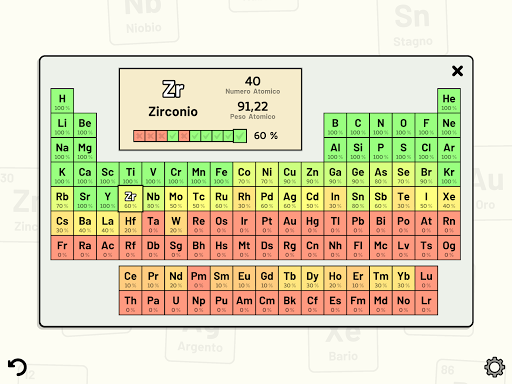Select the Pb element tile
The image size is (512, 384).
pos(358,223)
